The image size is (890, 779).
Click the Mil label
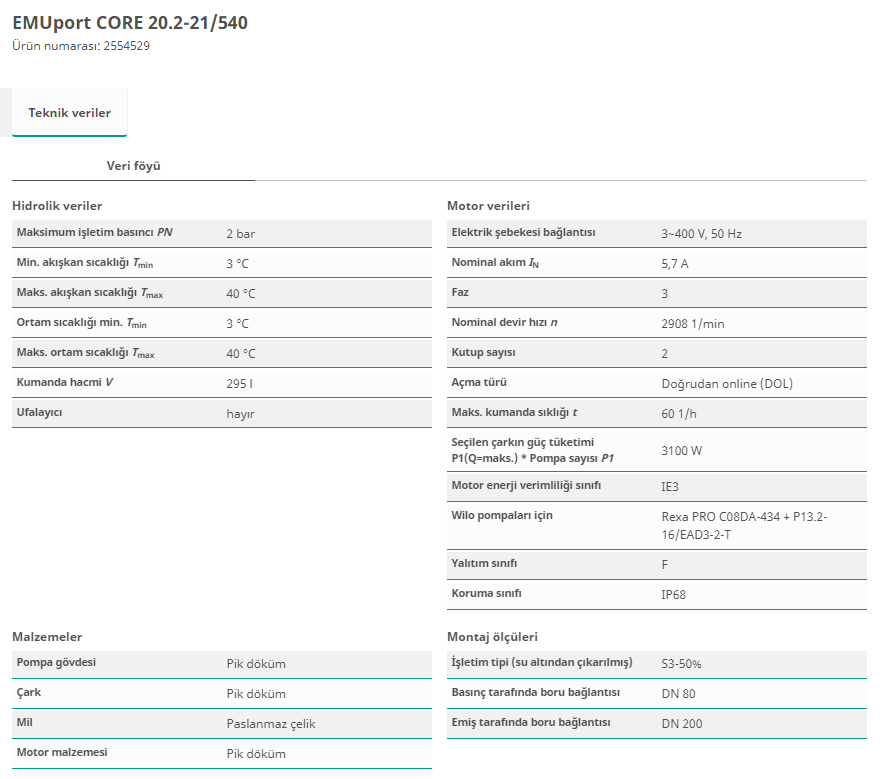(24, 722)
